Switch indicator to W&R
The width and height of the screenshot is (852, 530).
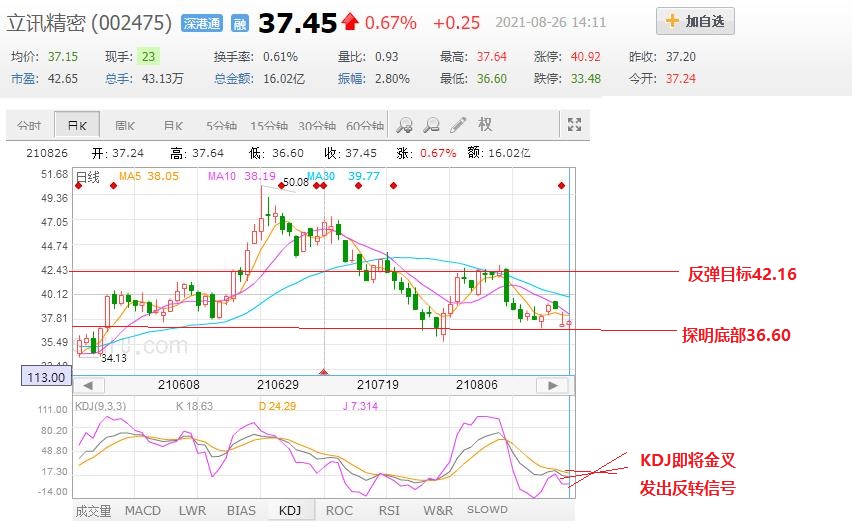coord(438,511)
